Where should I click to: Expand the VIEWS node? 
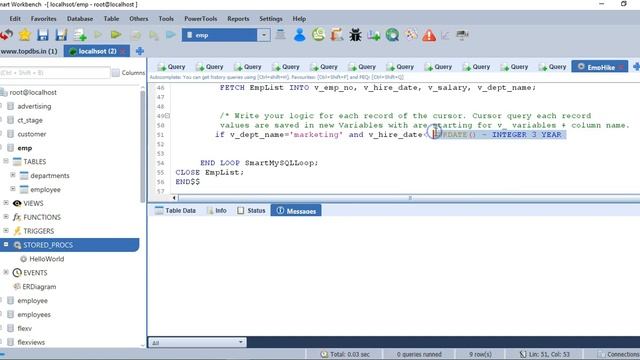(6, 203)
